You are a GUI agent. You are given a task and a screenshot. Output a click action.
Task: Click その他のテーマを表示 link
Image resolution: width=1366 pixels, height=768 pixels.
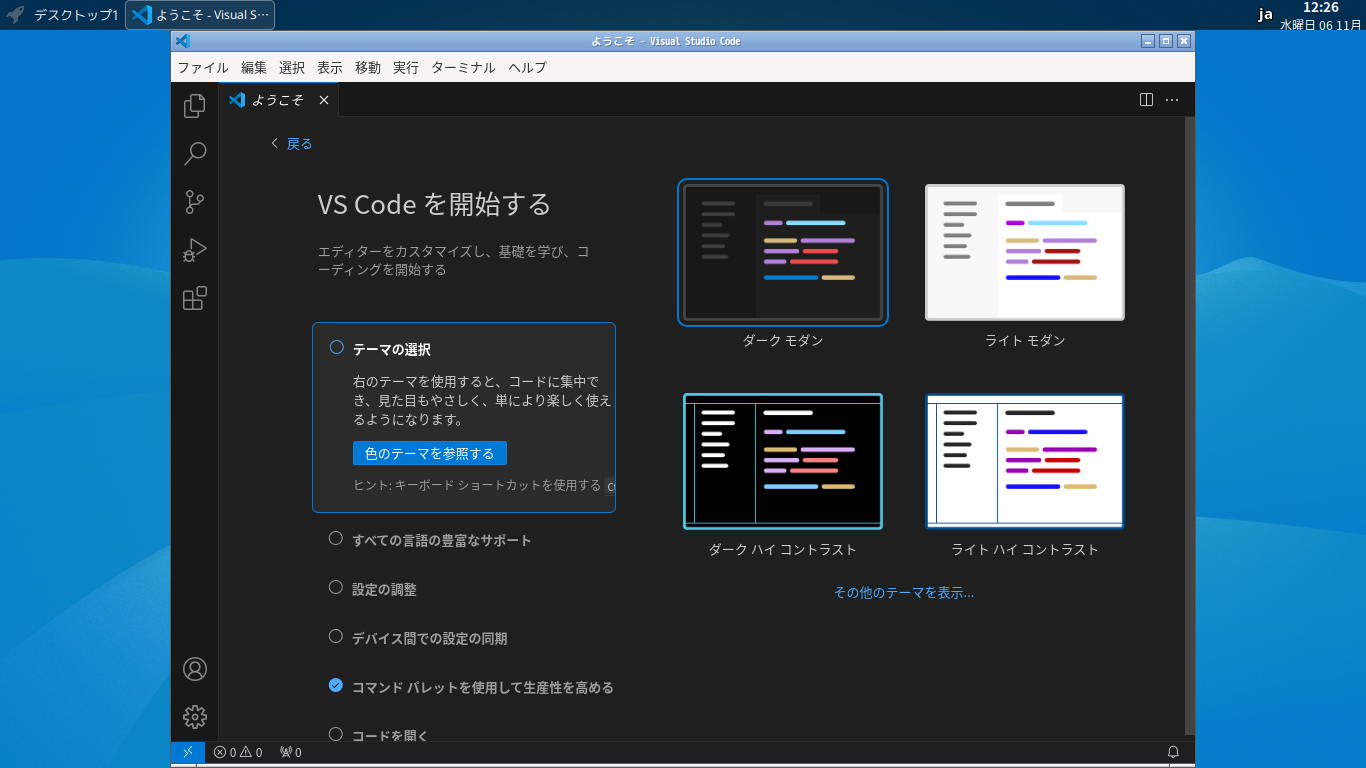[x=904, y=593]
